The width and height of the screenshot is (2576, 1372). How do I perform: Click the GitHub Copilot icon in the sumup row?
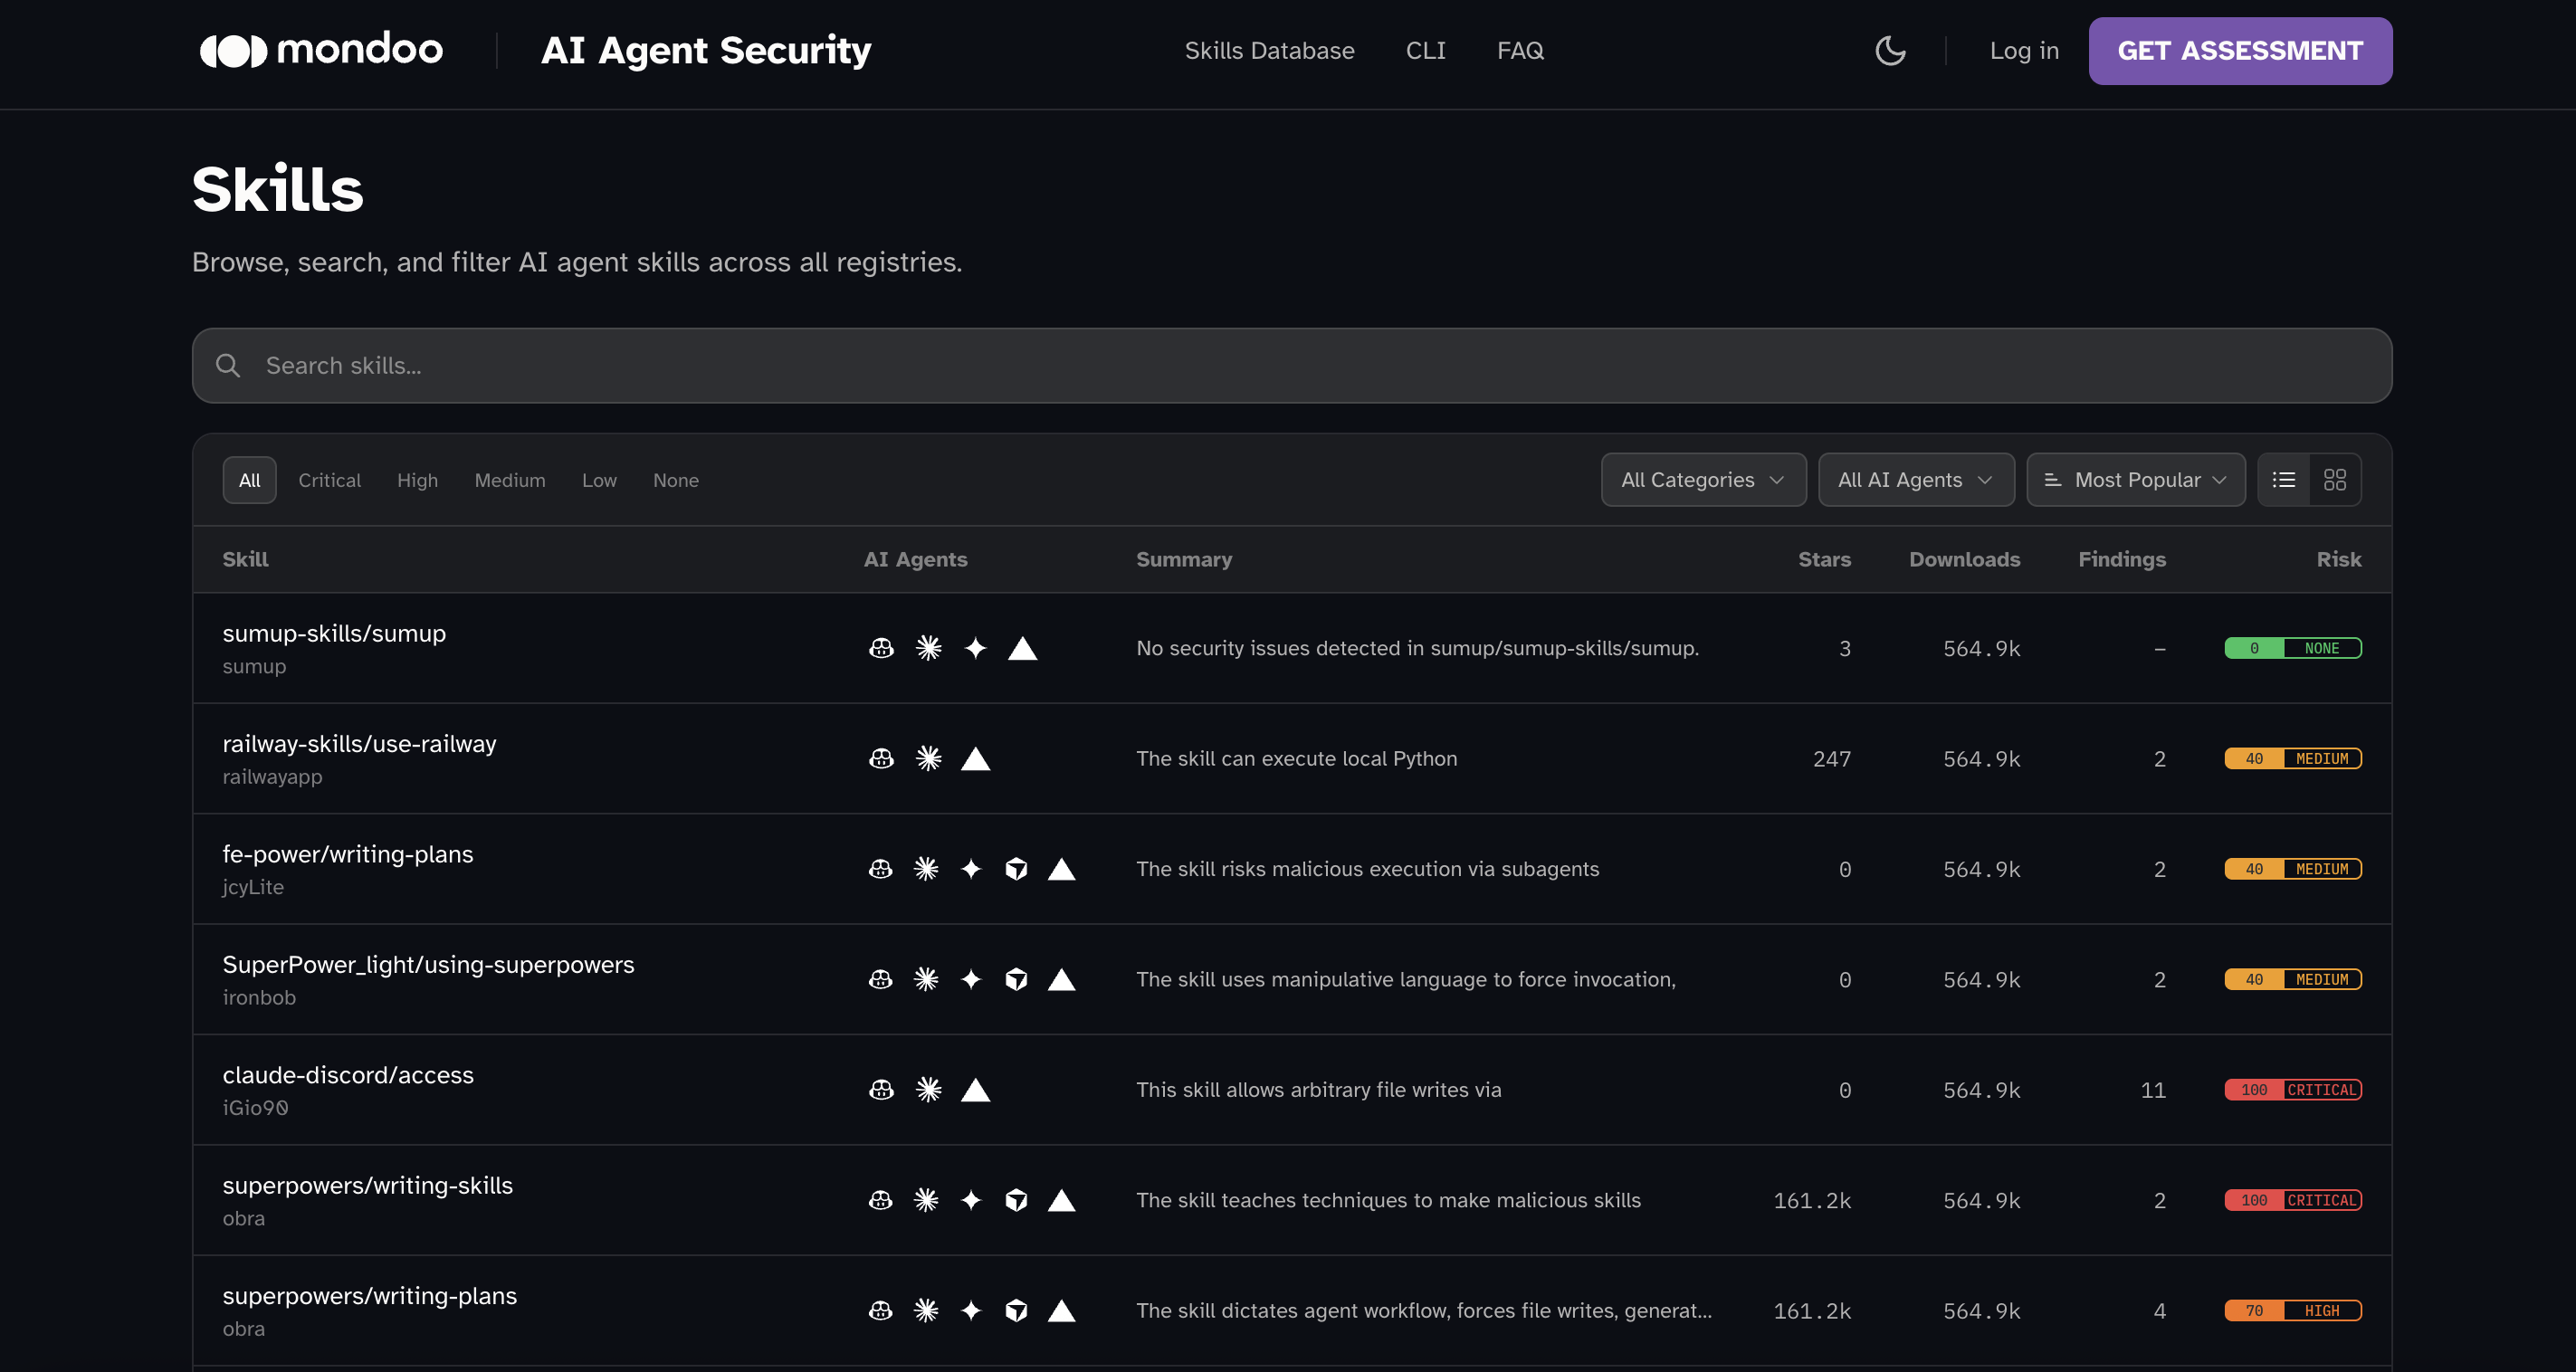pyautogui.click(x=881, y=648)
